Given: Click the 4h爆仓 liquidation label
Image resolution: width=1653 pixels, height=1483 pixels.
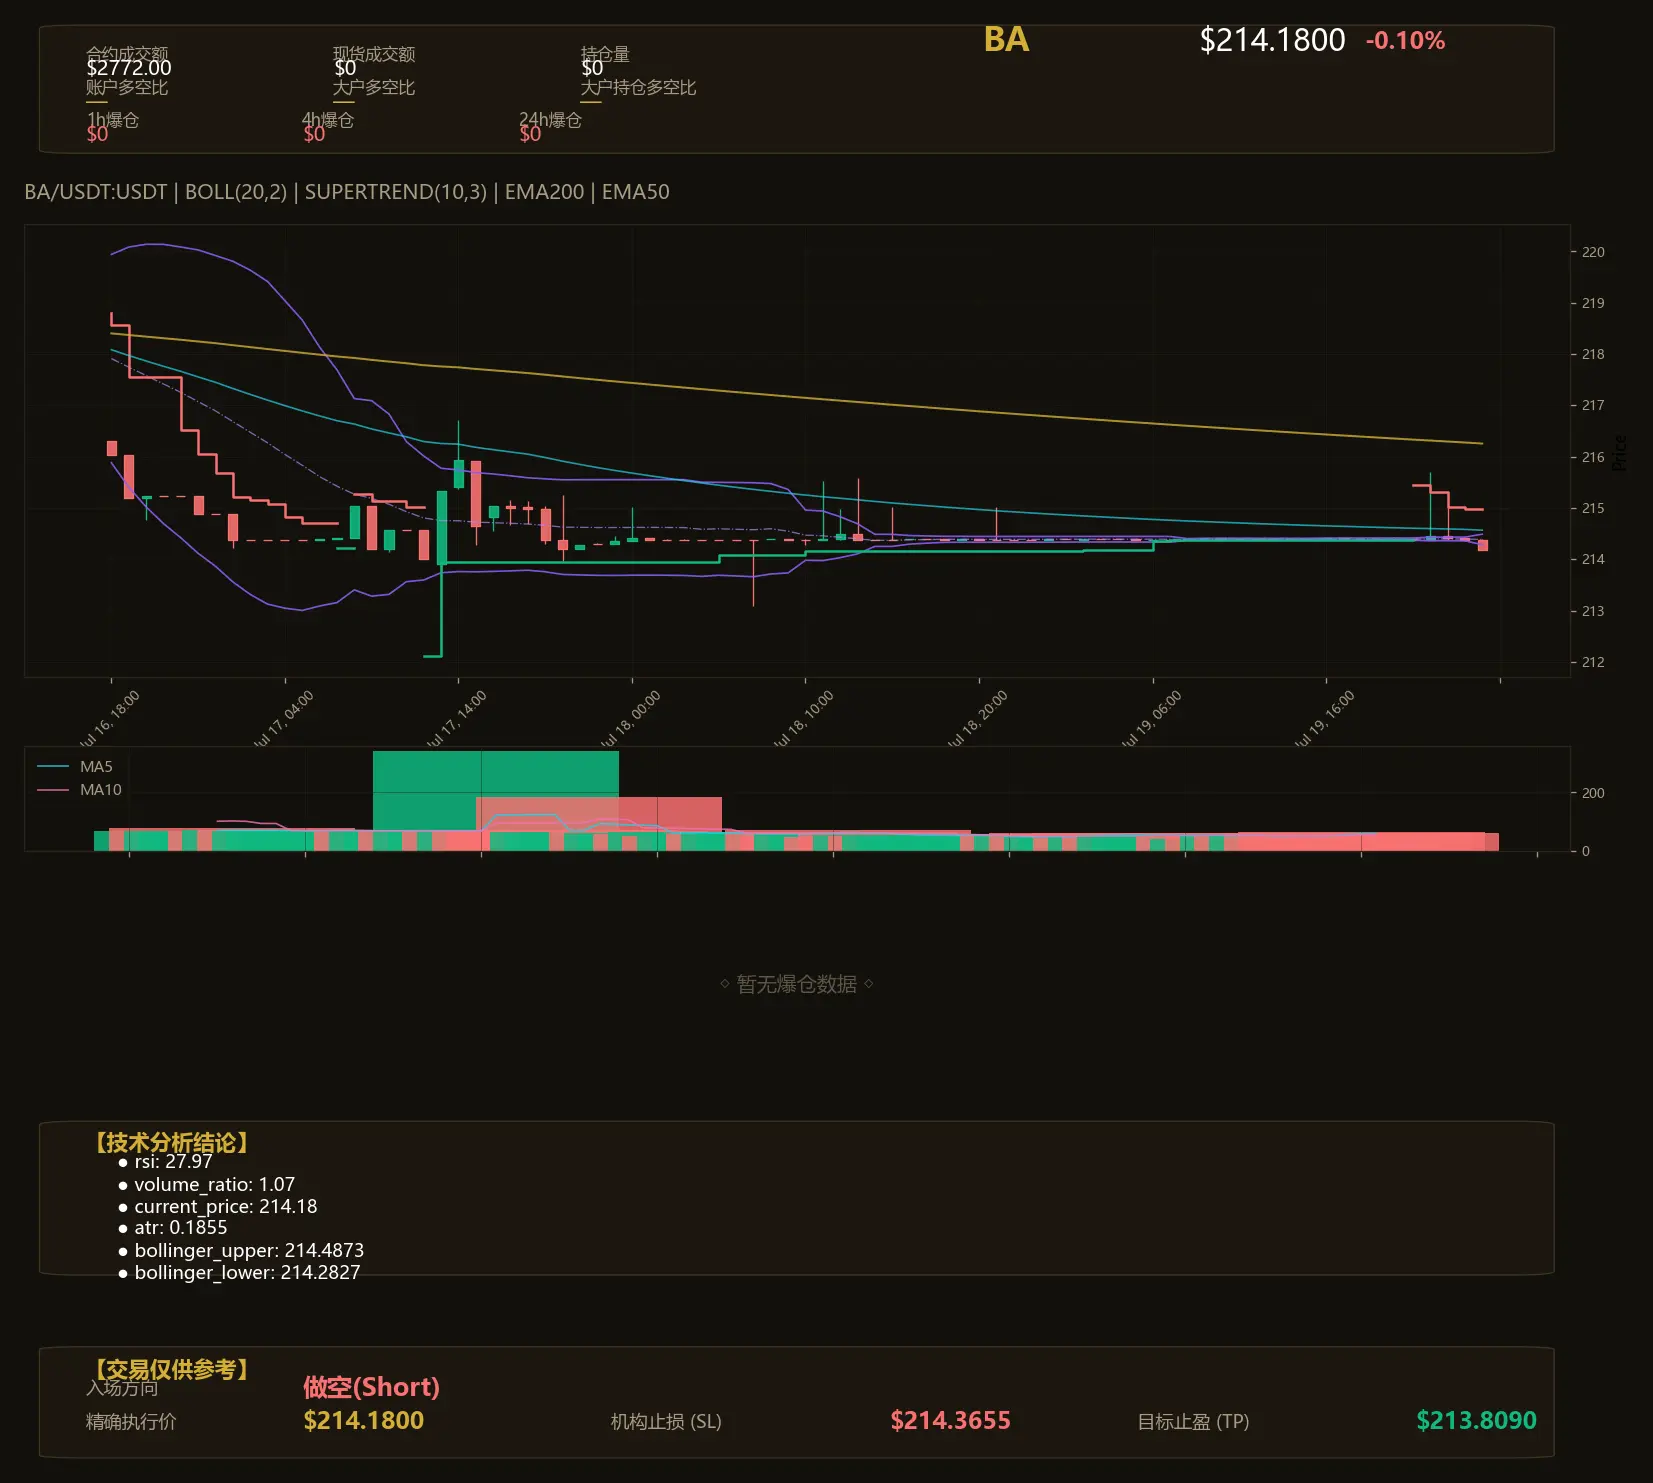Looking at the screenshot, I should pos(329,120).
